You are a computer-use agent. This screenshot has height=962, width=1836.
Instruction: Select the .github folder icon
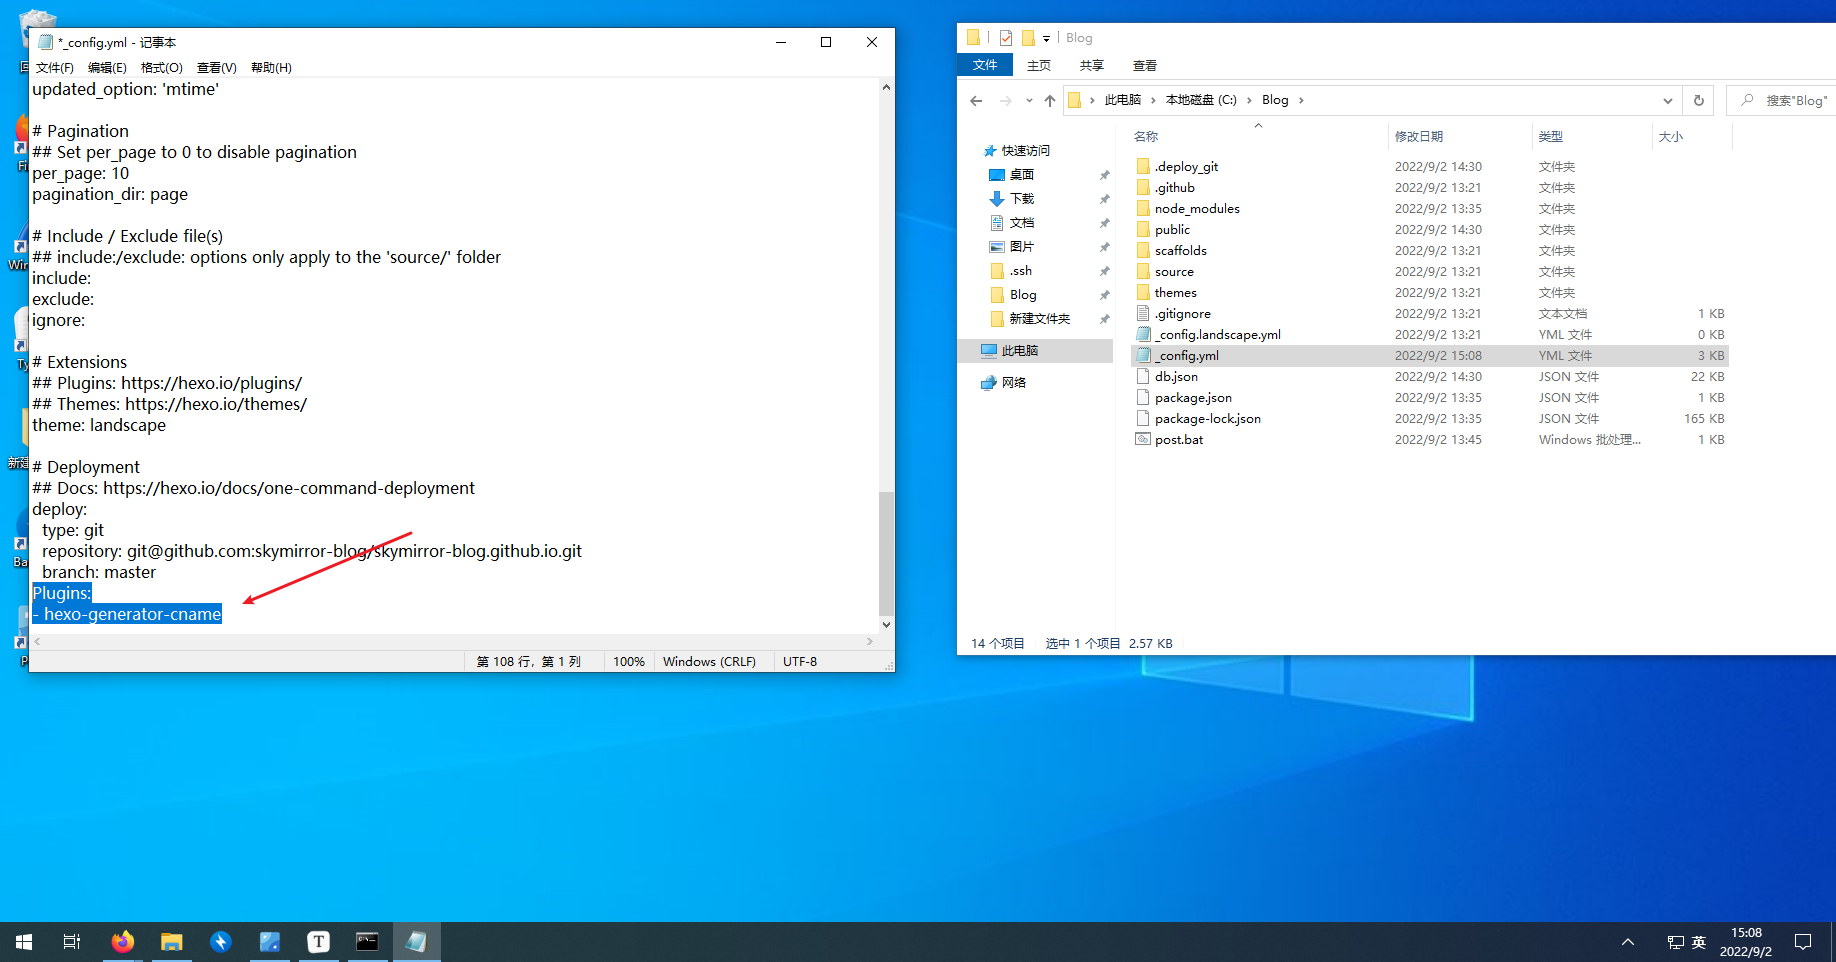point(1143,187)
